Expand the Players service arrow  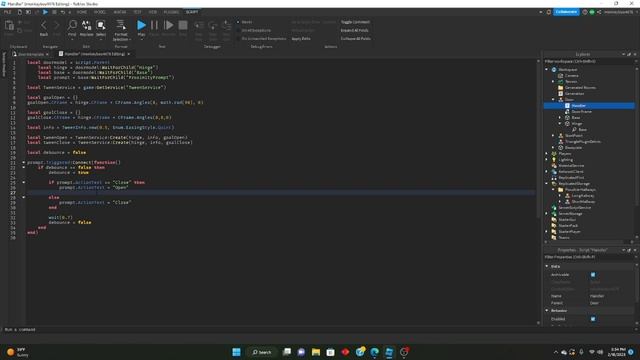[547, 154]
